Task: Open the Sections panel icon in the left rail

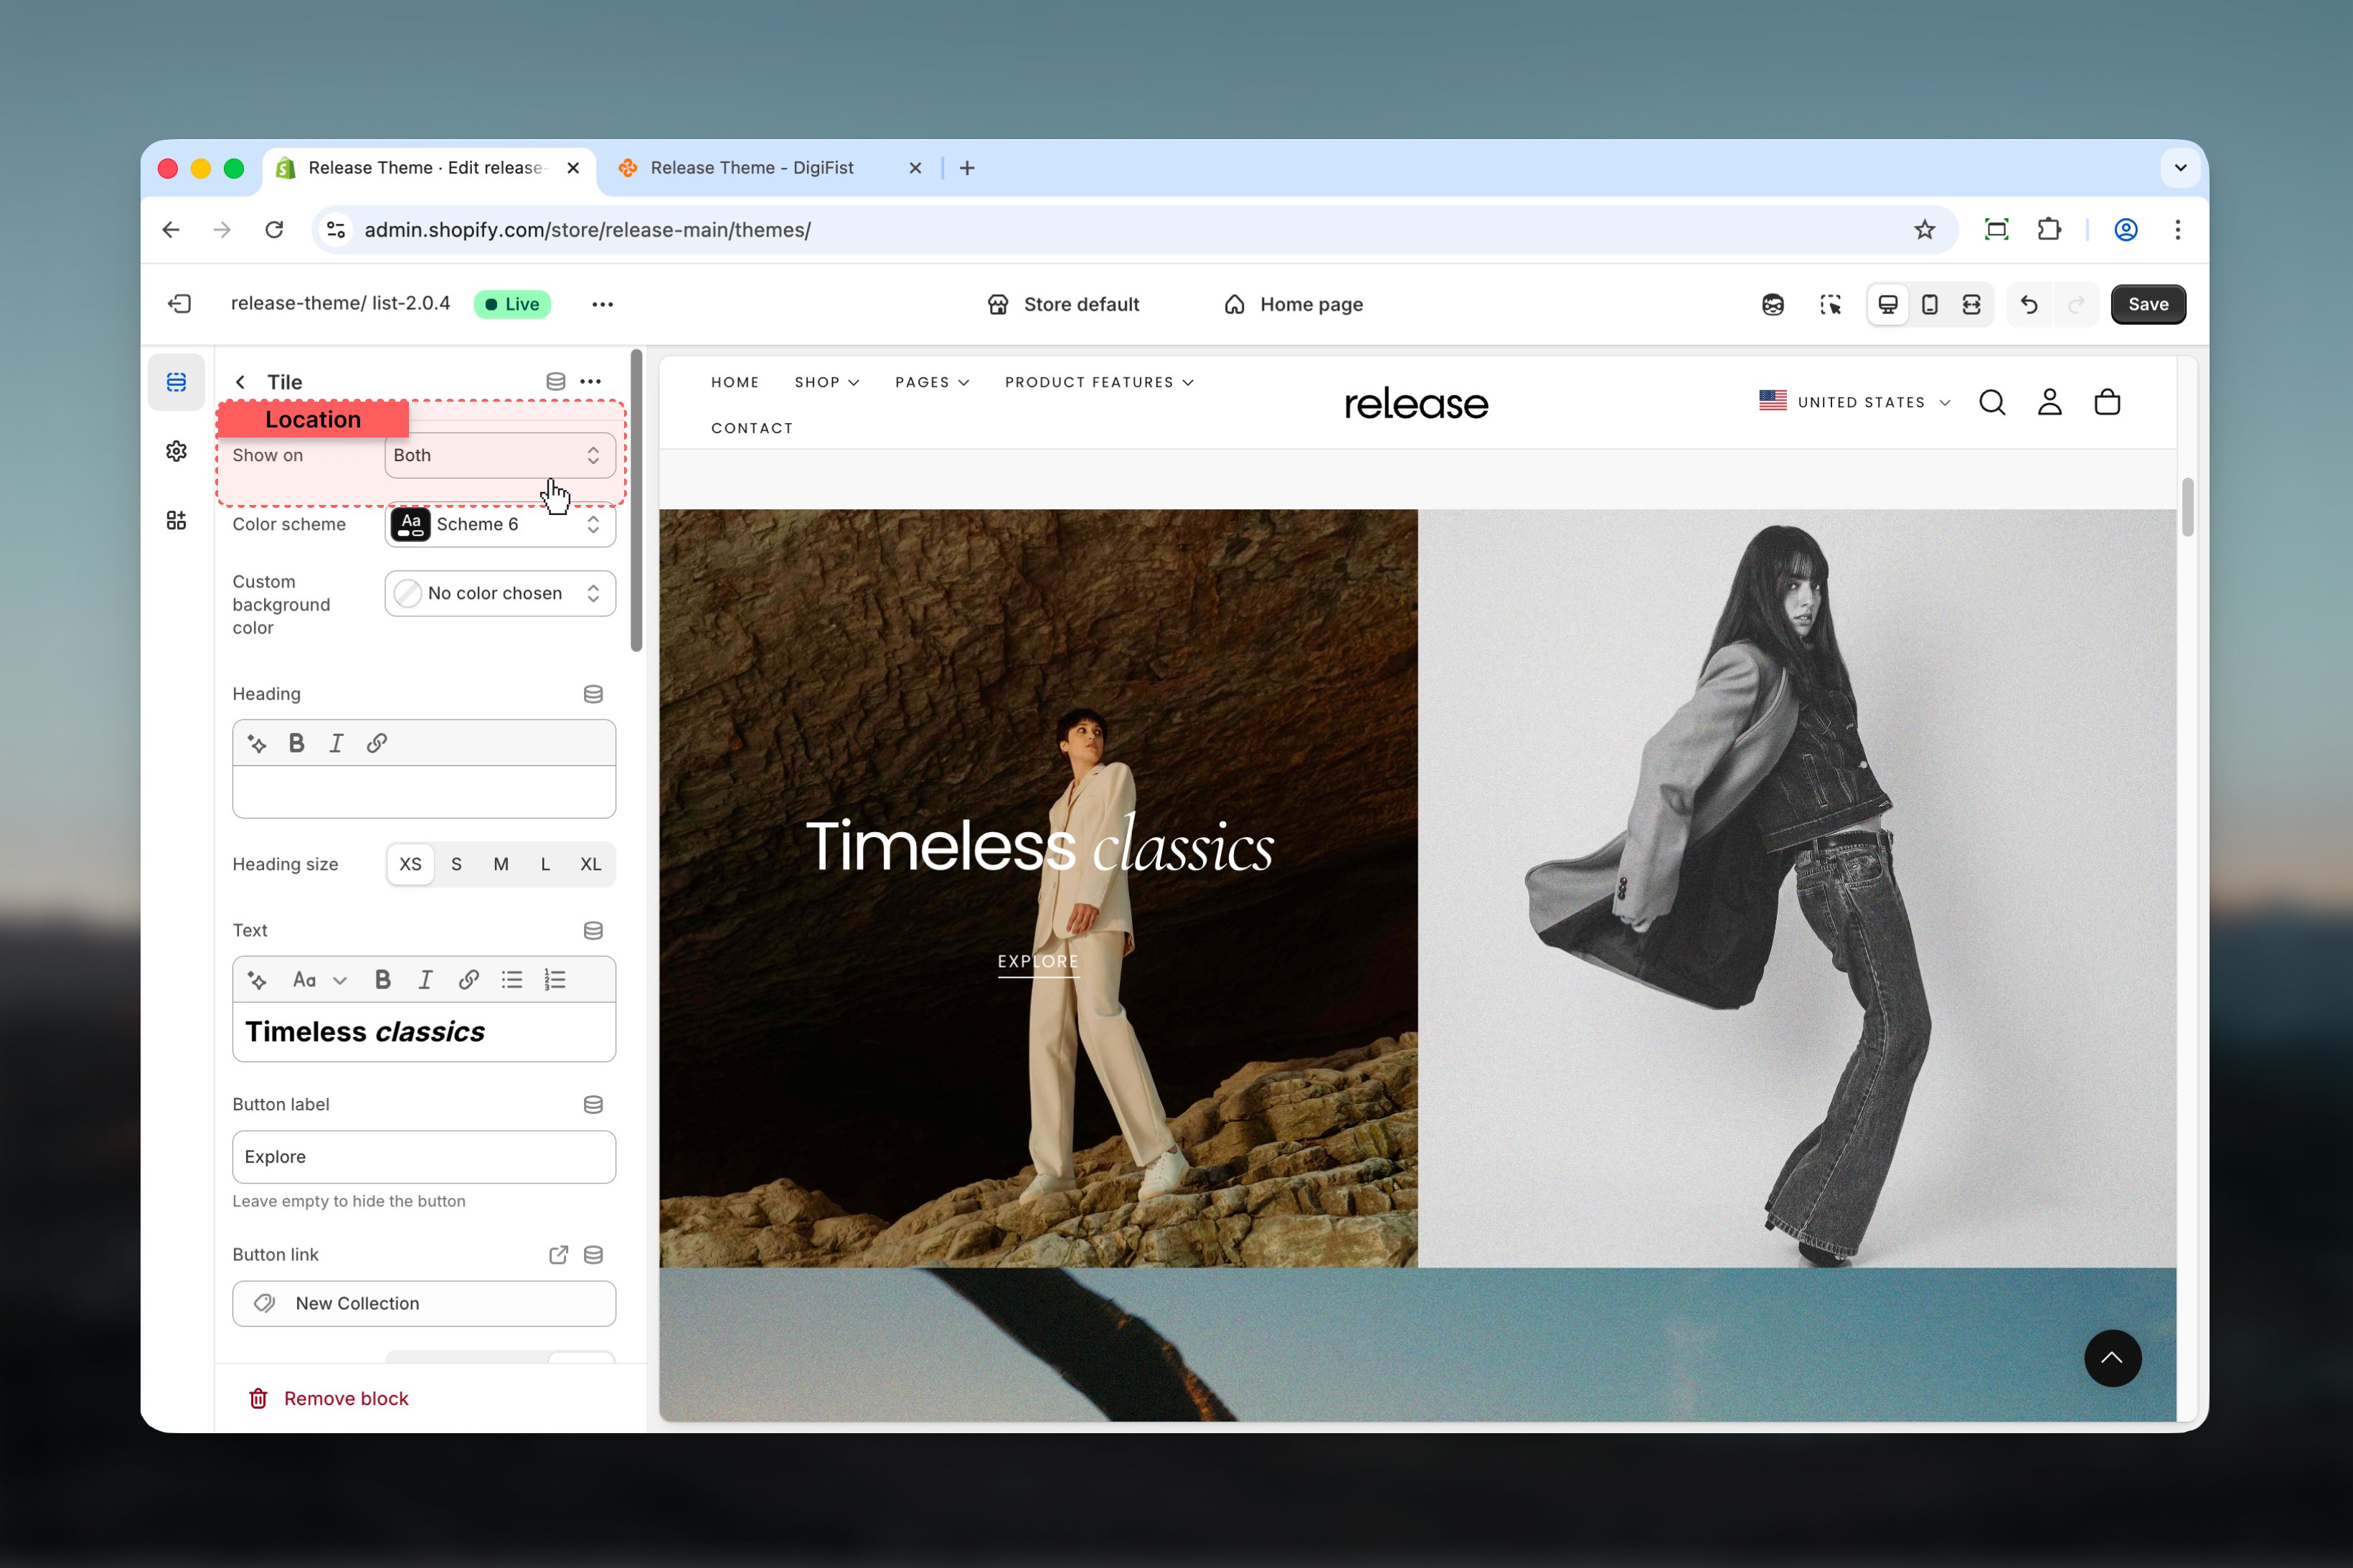Action: point(176,382)
